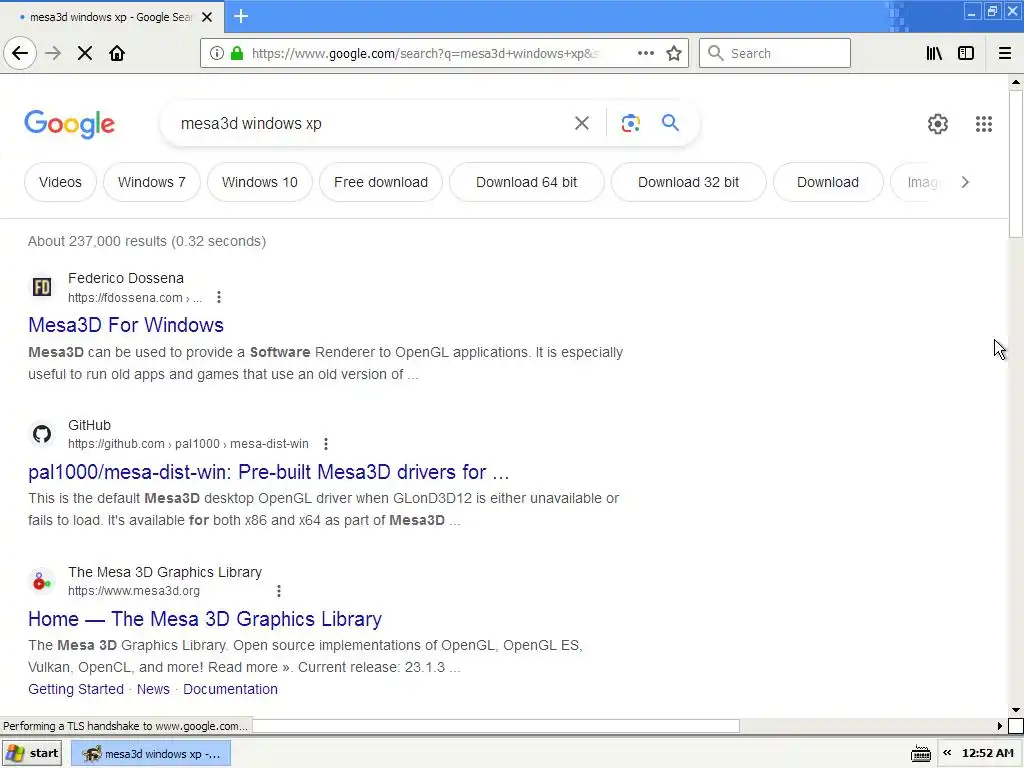The width and height of the screenshot is (1024, 768).
Task: Select the Download 32 bit chip
Action: [x=688, y=182]
